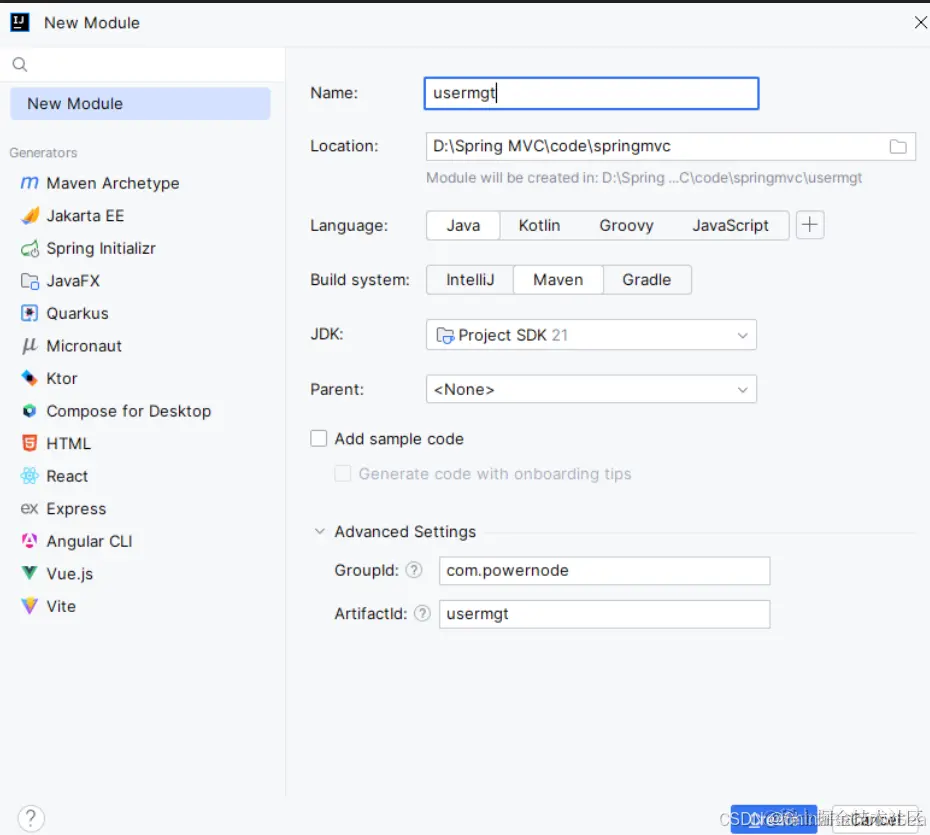Viewport: 930px width, 835px height.
Task: Focus the Name input field
Action: coord(591,93)
